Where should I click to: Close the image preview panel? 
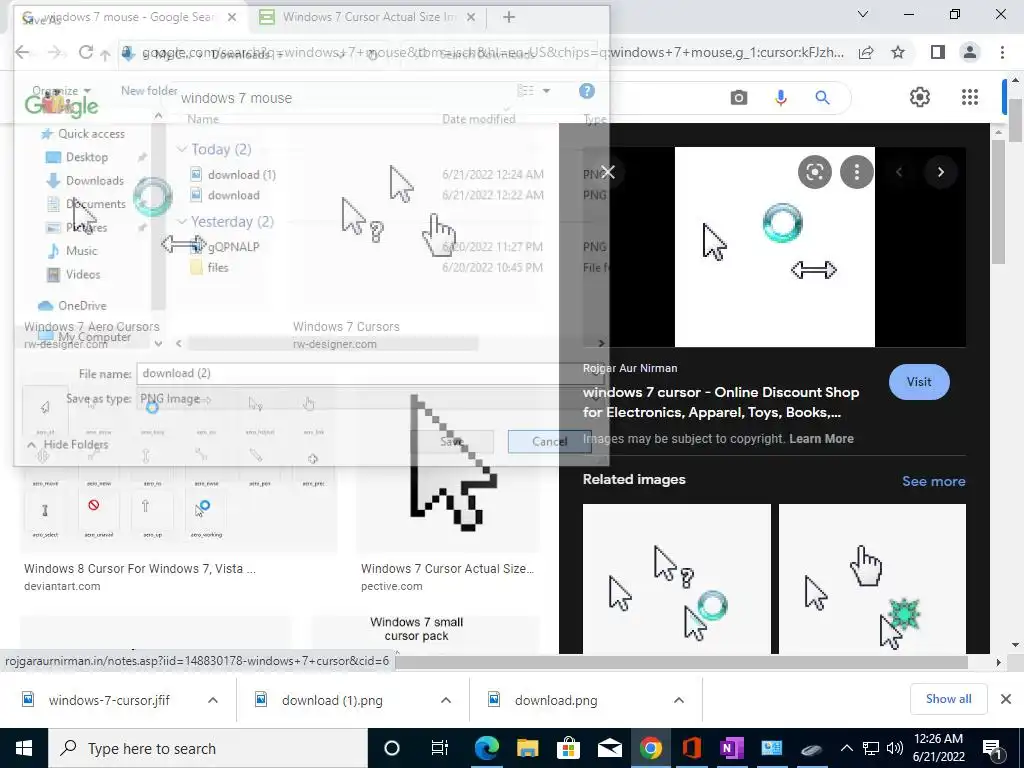pyautogui.click(x=608, y=172)
